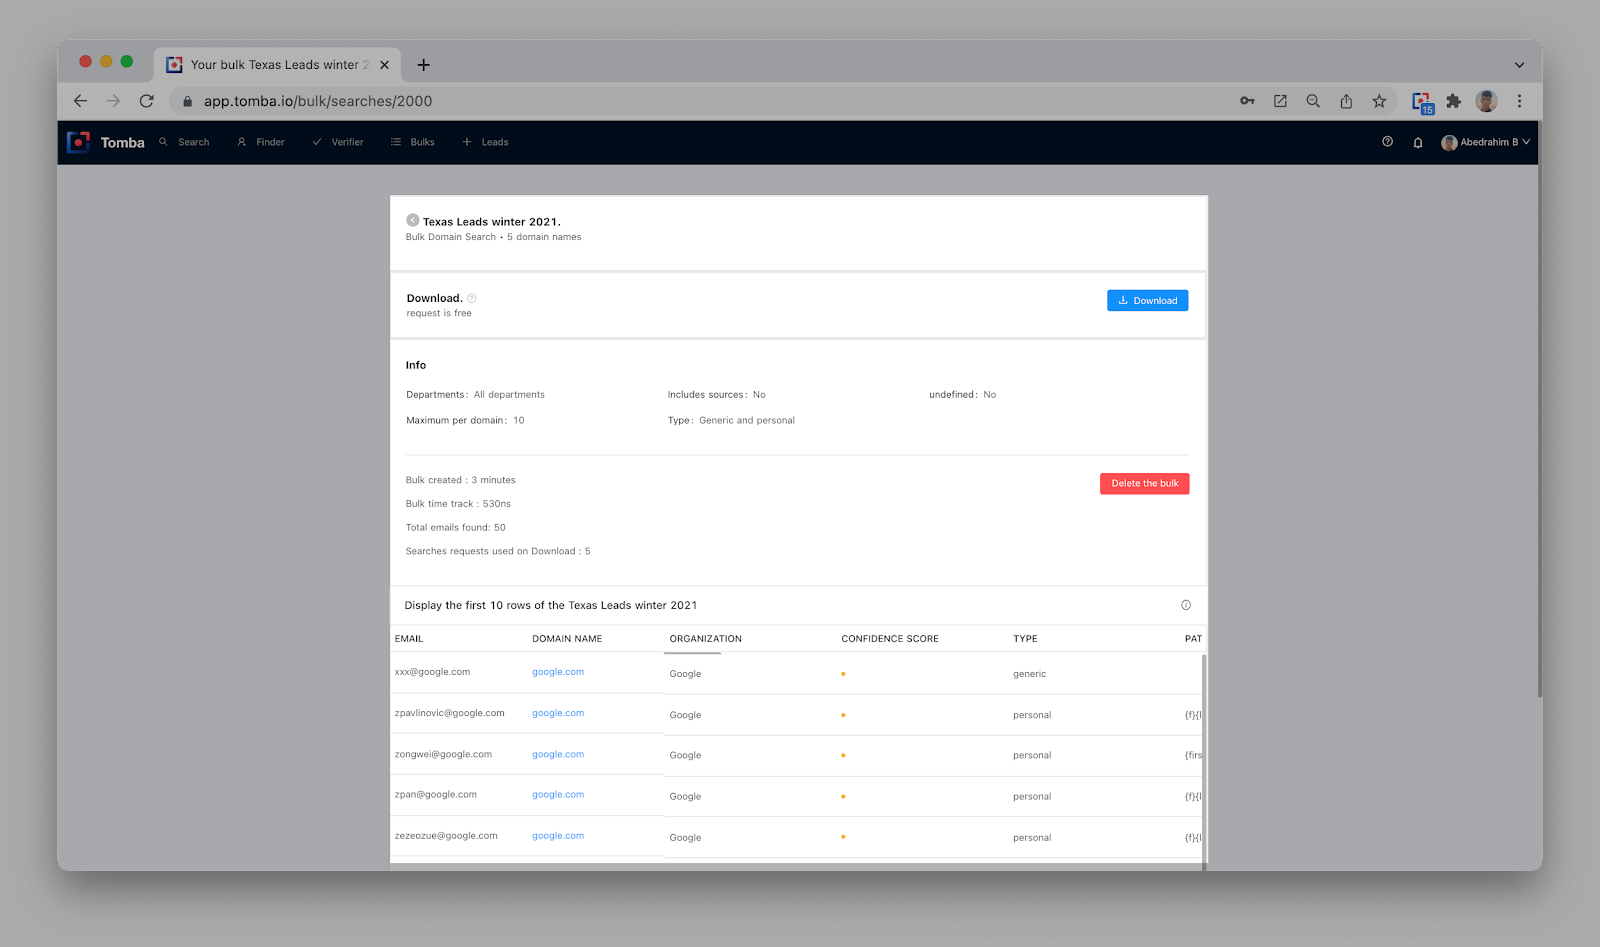1600x947 pixels.
Task: Click the ORGANIZATION column header
Action: point(706,638)
